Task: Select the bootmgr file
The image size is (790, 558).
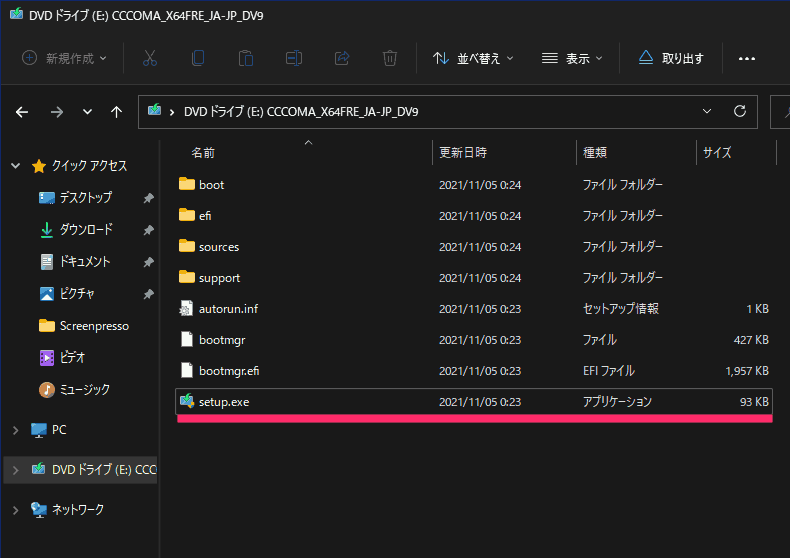Action: pos(474,340)
